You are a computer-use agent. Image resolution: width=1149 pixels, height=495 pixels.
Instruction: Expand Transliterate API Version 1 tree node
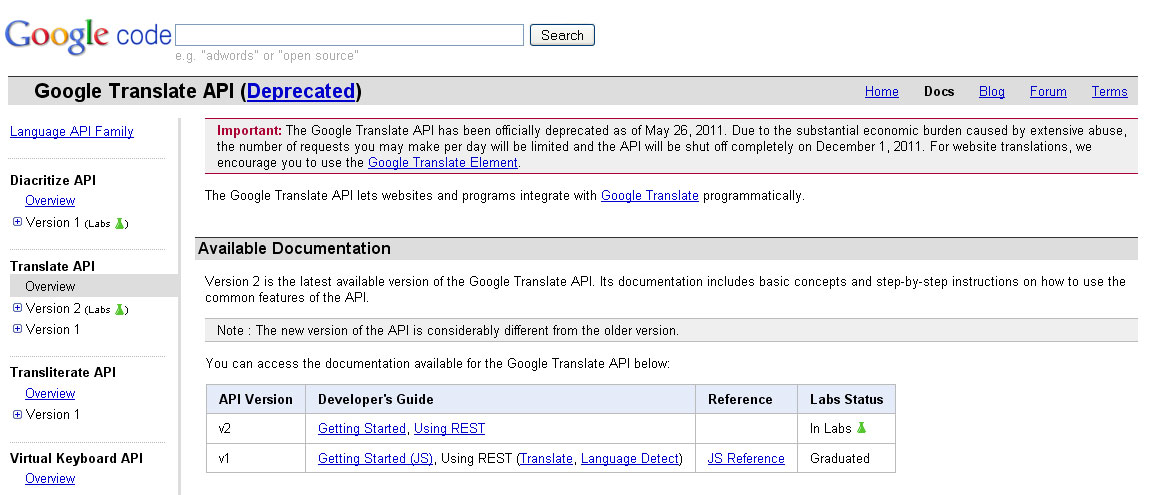[17, 414]
